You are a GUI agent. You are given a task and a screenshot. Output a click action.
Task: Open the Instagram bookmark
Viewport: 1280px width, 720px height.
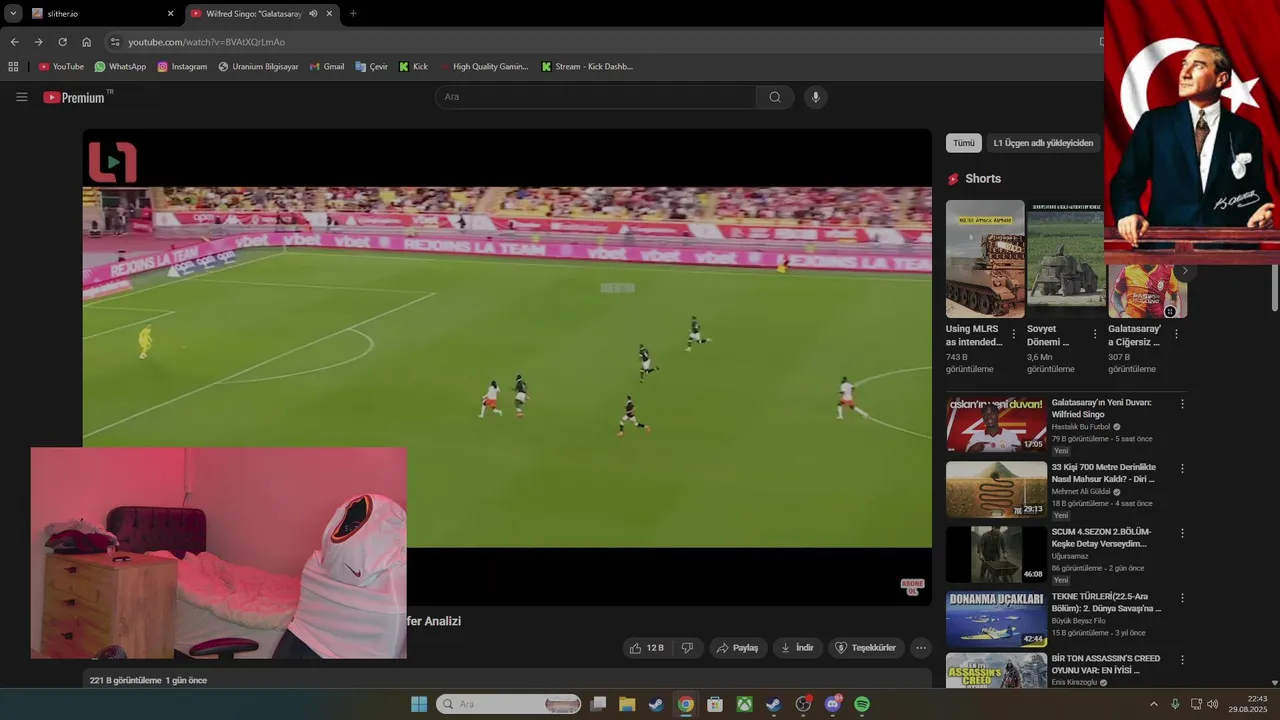point(182,67)
